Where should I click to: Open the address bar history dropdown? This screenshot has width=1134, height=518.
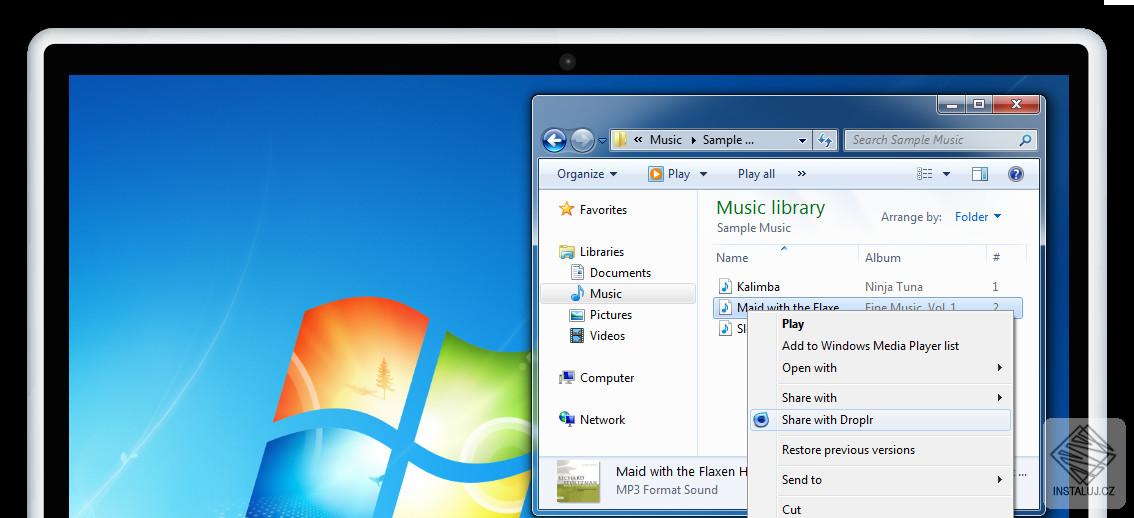coord(802,140)
